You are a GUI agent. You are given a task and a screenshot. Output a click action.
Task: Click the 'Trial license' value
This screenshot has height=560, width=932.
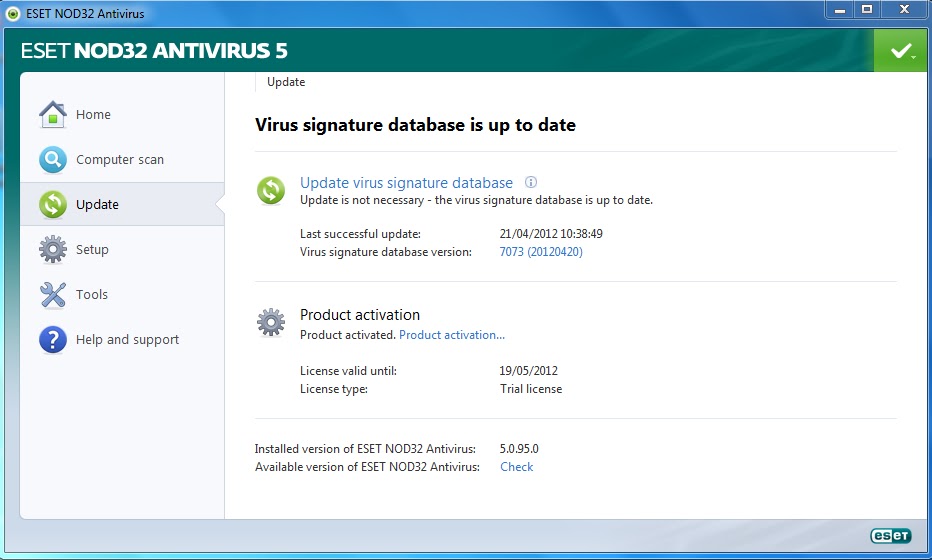click(x=531, y=389)
